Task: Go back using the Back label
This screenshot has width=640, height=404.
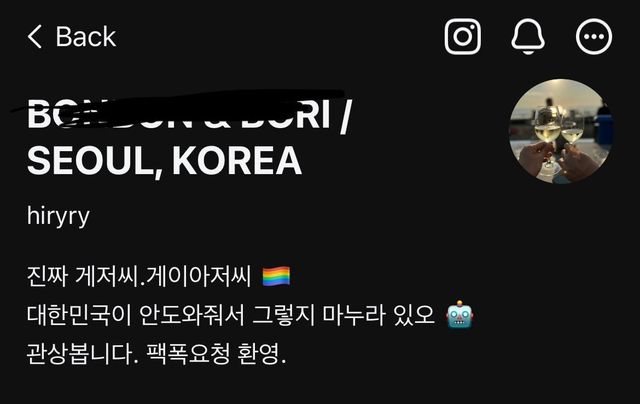Action: pos(86,37)
